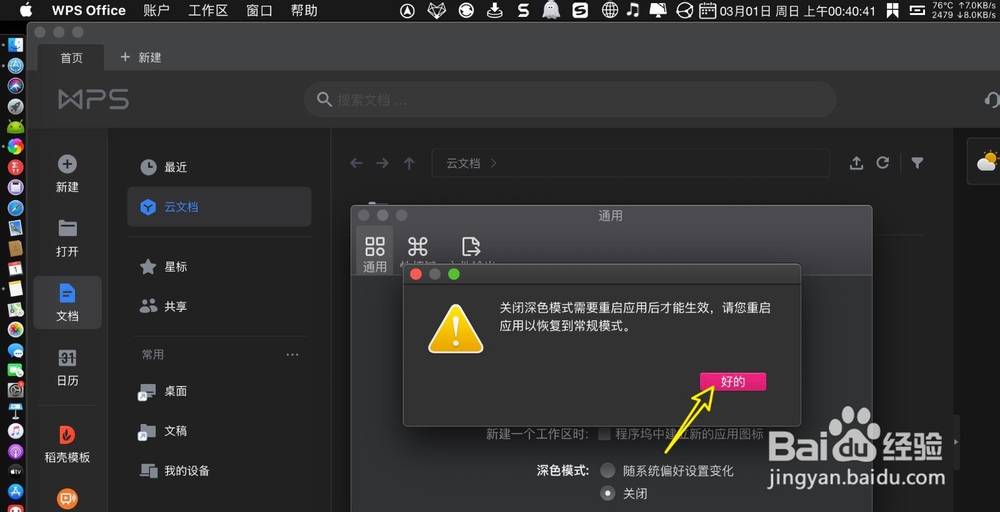Viewport: 1000px width, 512px height.
Task: Open 星标 starred documents
Action: click(x=219, y=267)
